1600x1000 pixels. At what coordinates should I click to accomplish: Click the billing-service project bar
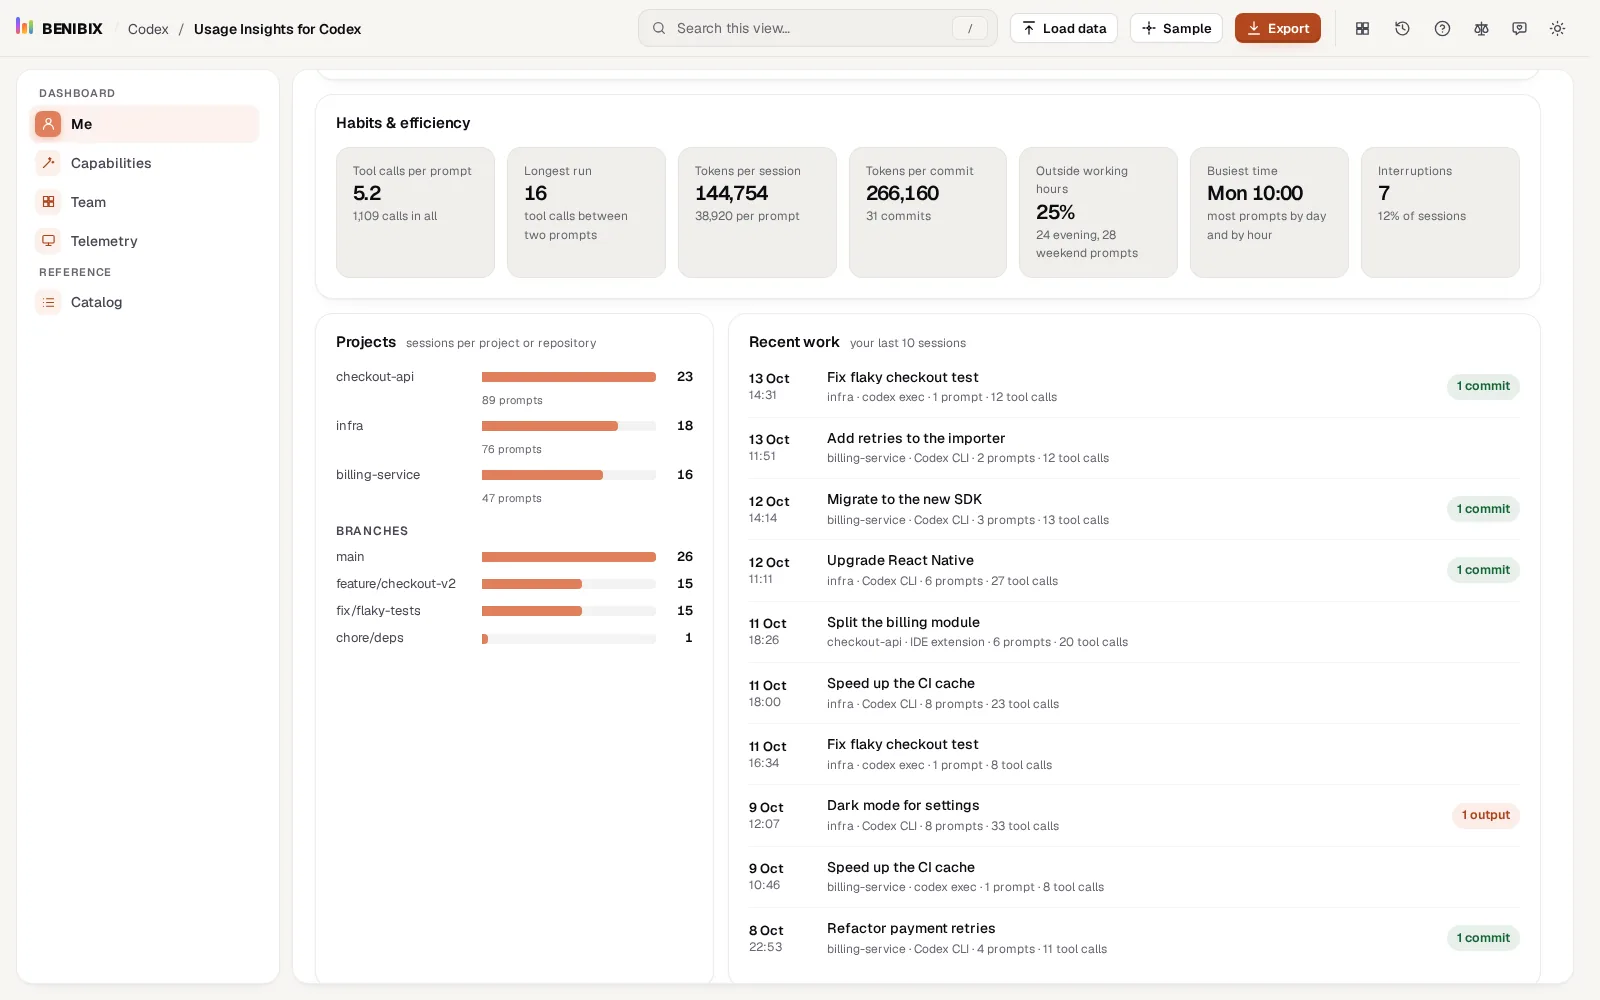[569, 475]
